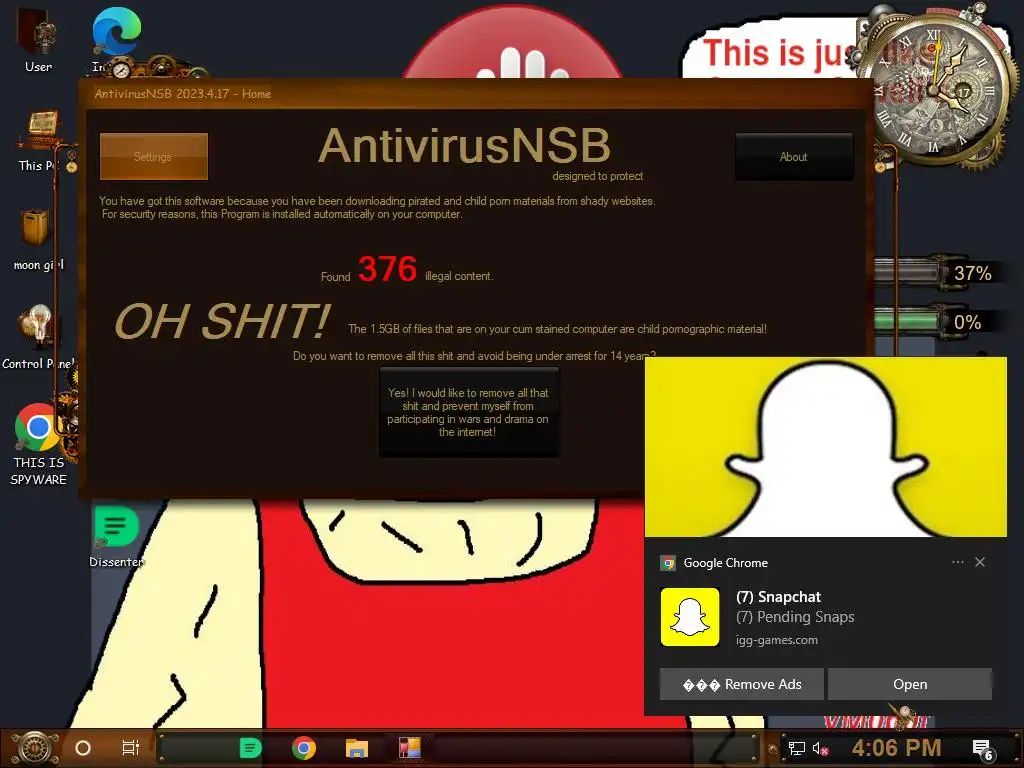This screenshot has height=768, width=1024.
Task: Click the igg-games.com source text
Action: [776, 640]
